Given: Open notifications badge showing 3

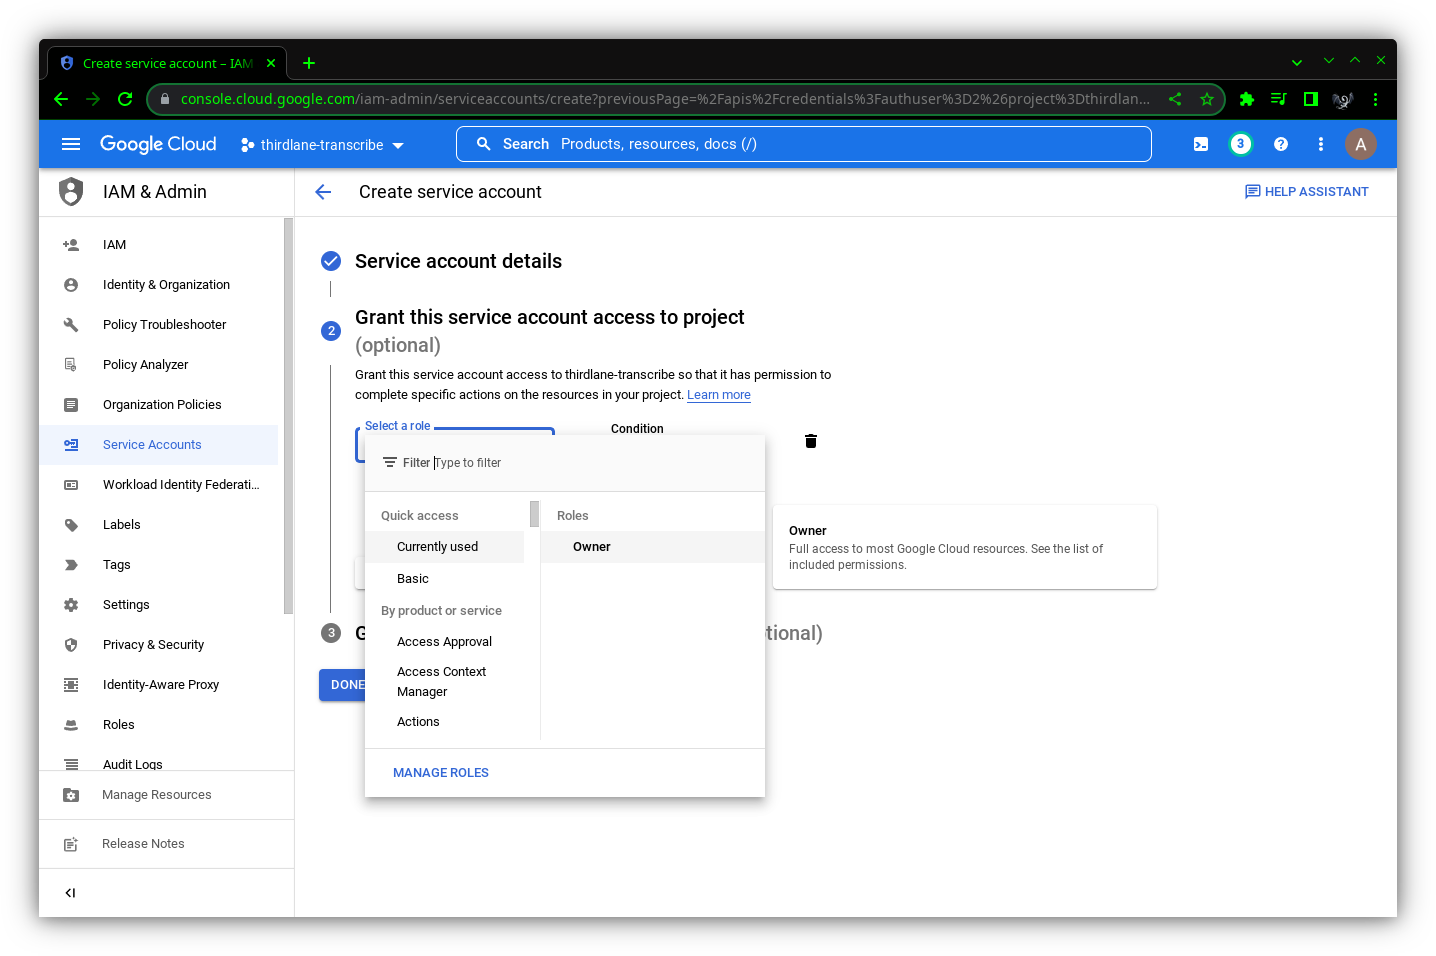Looking at the screenshot, I should 1241,144.
